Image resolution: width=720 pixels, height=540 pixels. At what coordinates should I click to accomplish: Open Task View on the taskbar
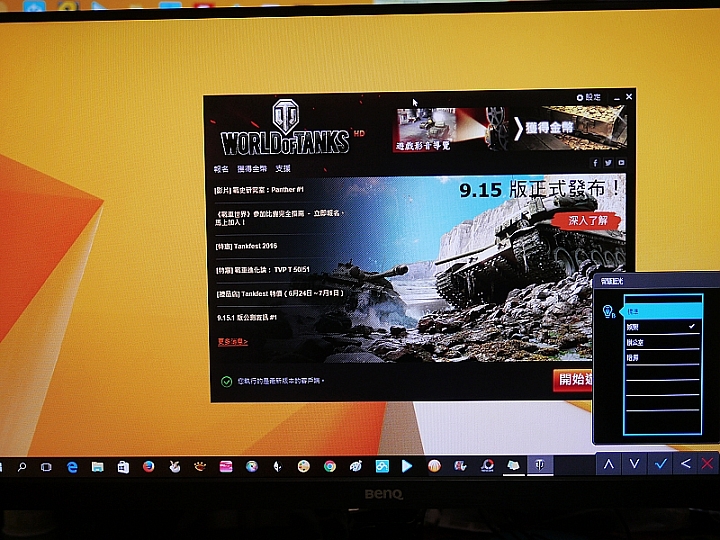coord(46,467)
